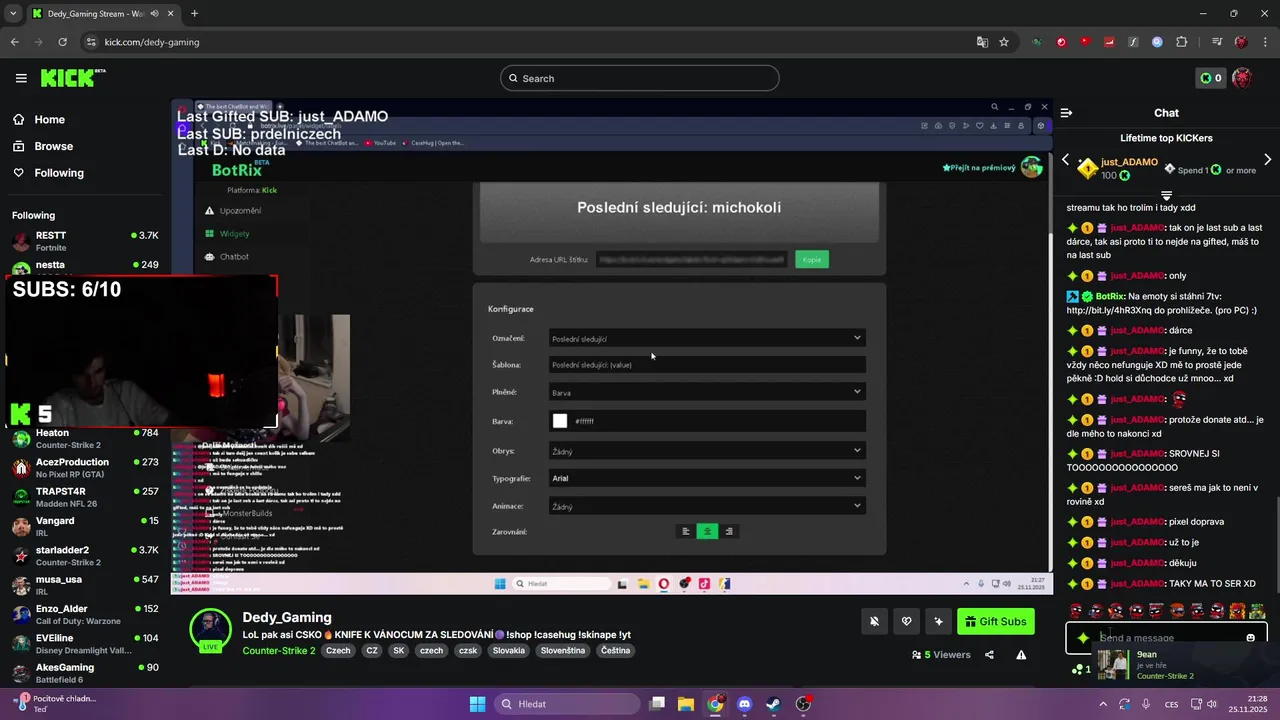1280x720 pixels.
Task: Open Typografie Arial dropdown in BotRix
Action: [707, 478]
